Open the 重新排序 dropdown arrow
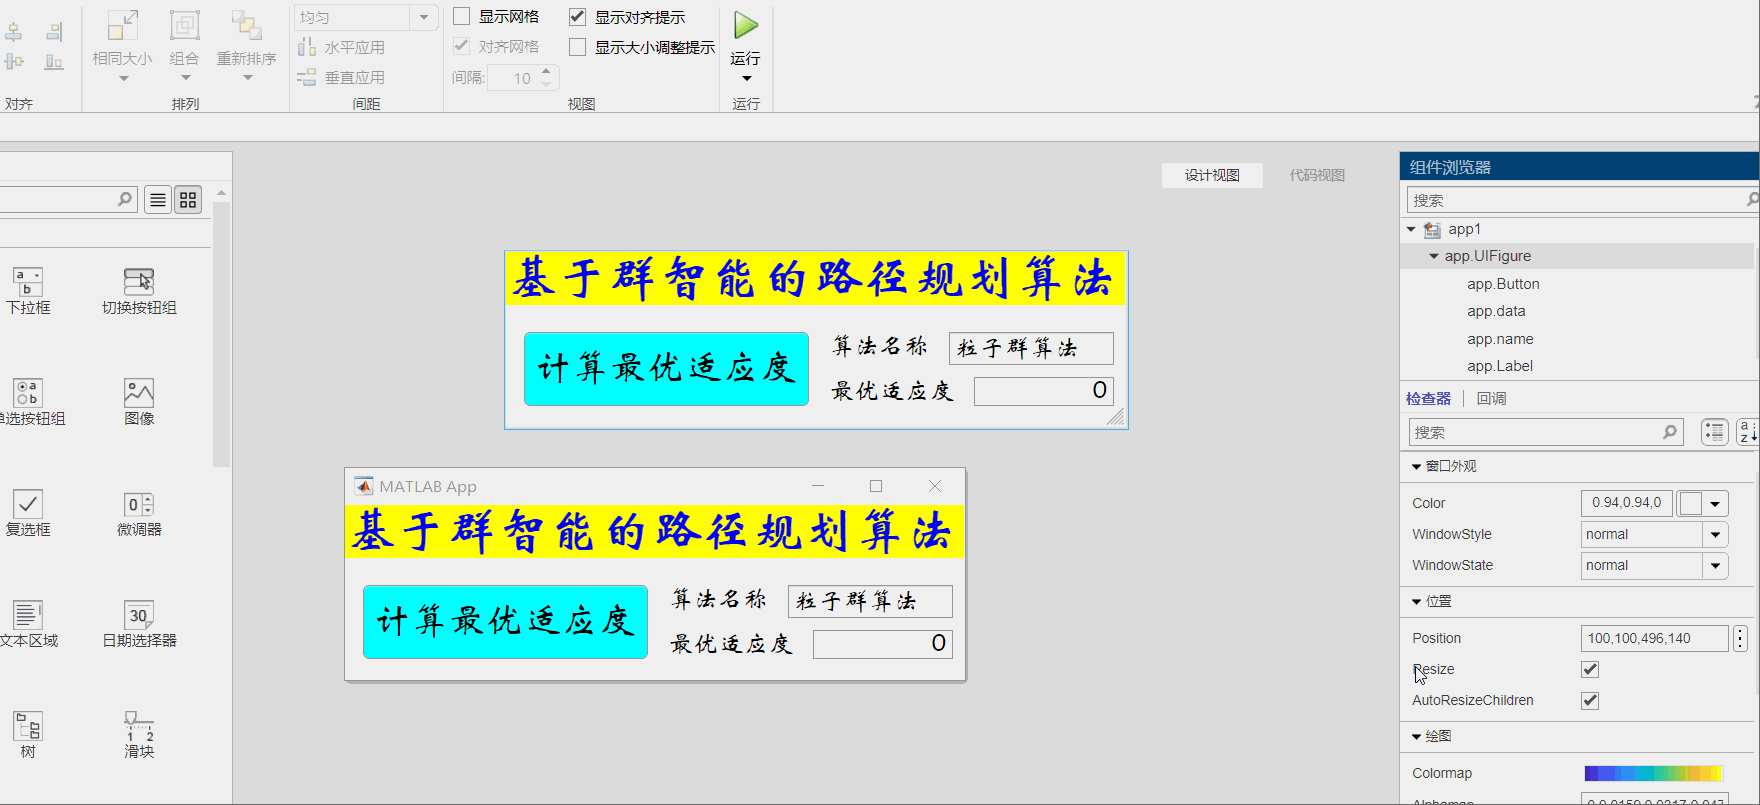The height and width of the screenshot is (805, 1760). 247,78
